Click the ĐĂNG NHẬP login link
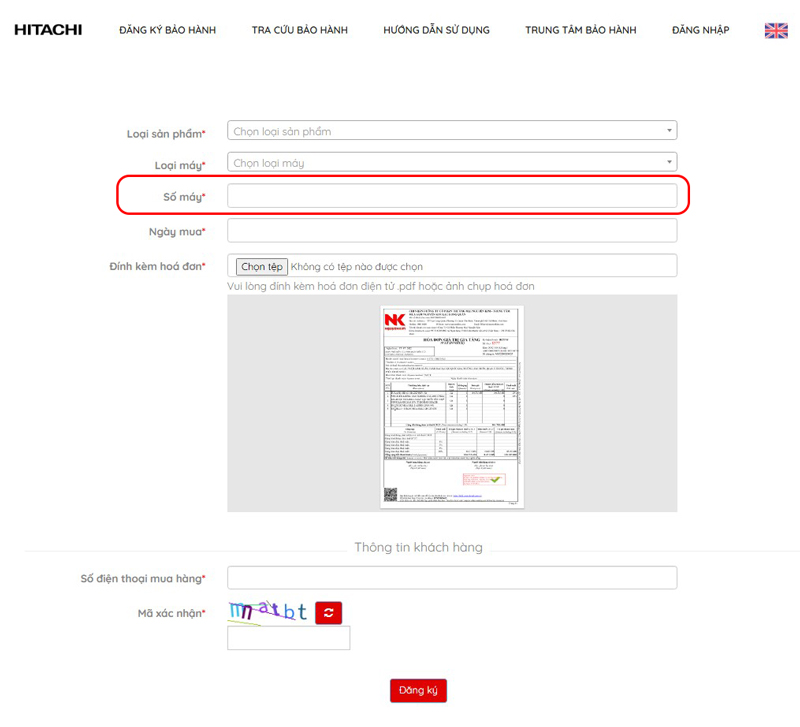This screenshot has width=800, height=727. coord(700,30)
